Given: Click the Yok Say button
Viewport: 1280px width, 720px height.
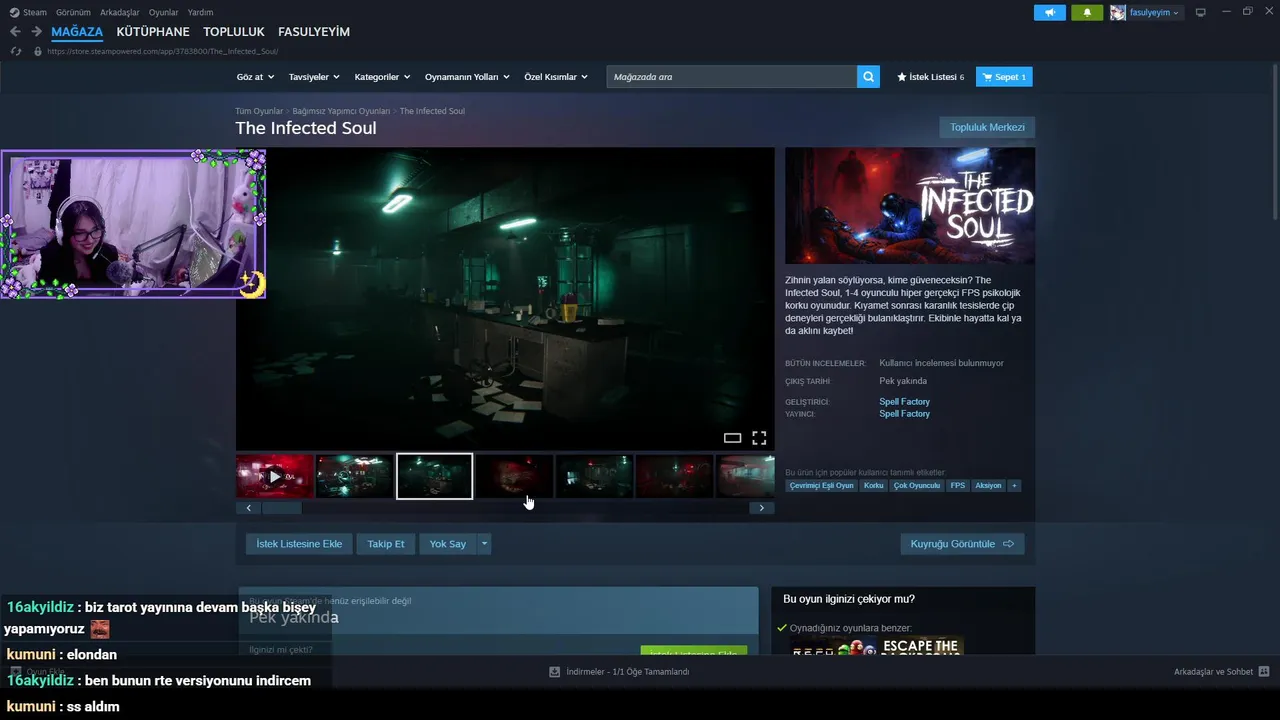Looking at the screenshot, I should point(448,544).
